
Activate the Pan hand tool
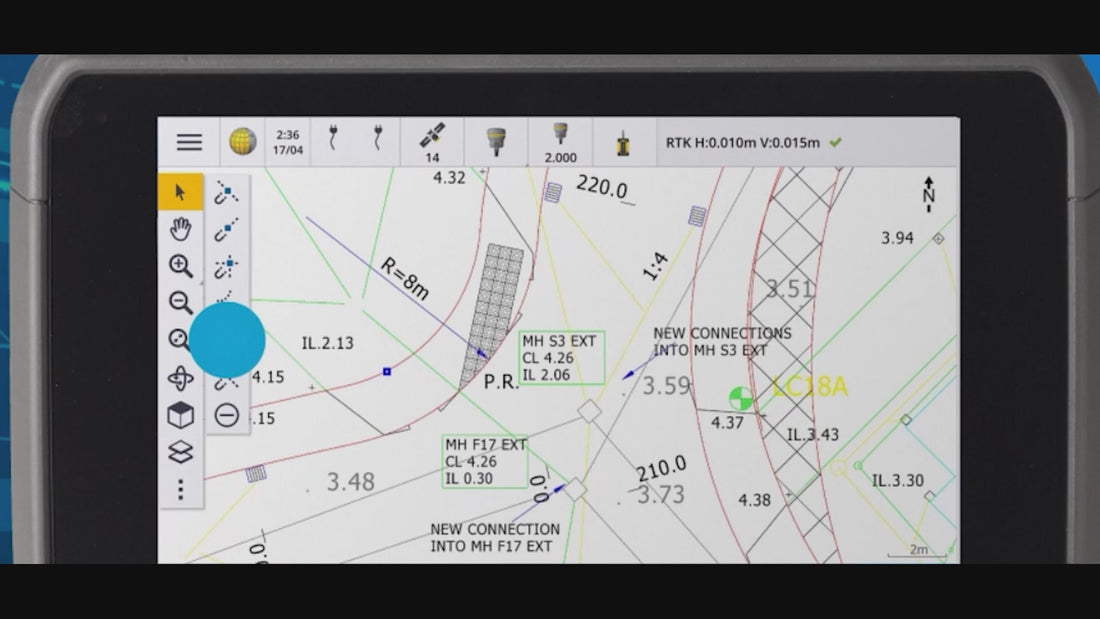coord(180,229)
